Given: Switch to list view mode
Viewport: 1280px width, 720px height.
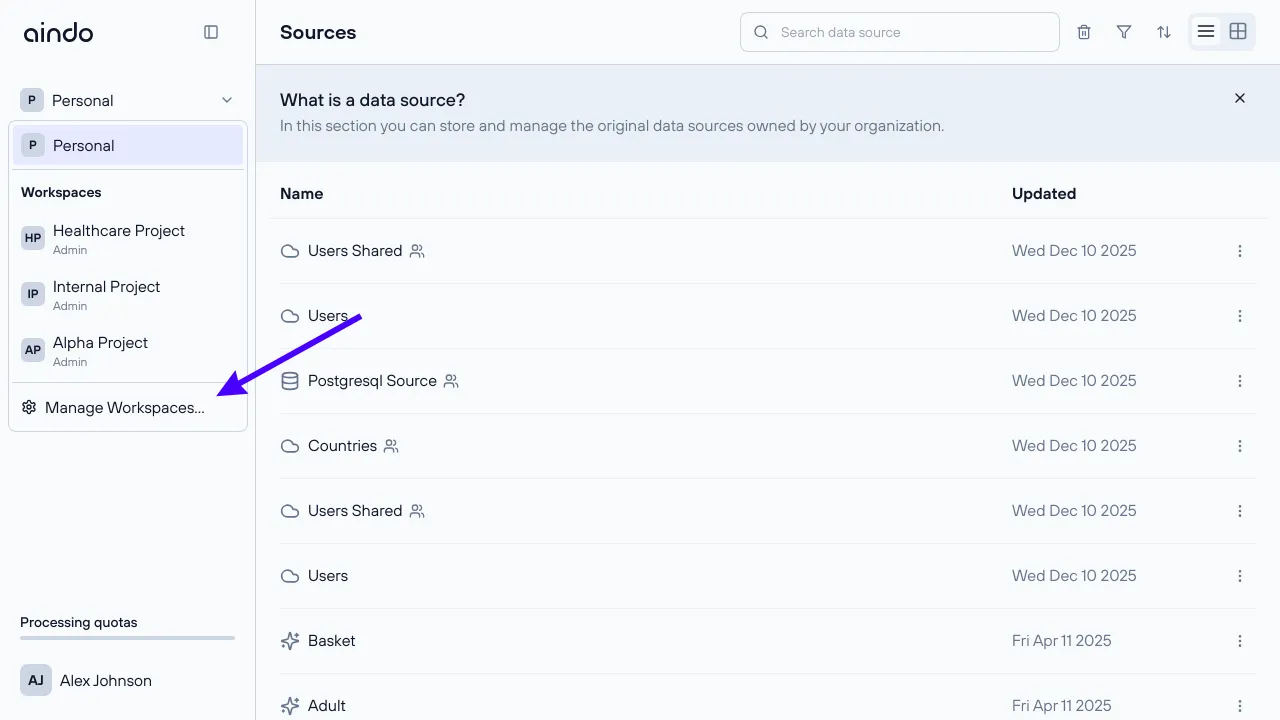Looking at the screenshot, I should (1206, 31).
